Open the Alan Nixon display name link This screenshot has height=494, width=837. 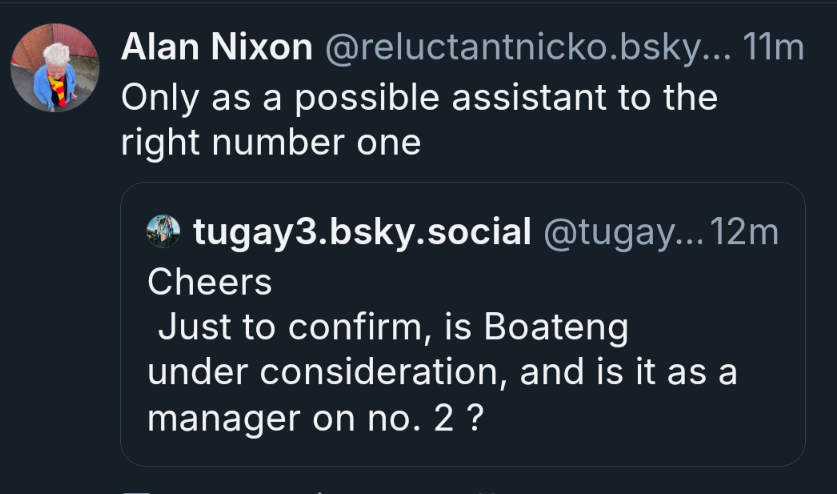pos(217,48)
